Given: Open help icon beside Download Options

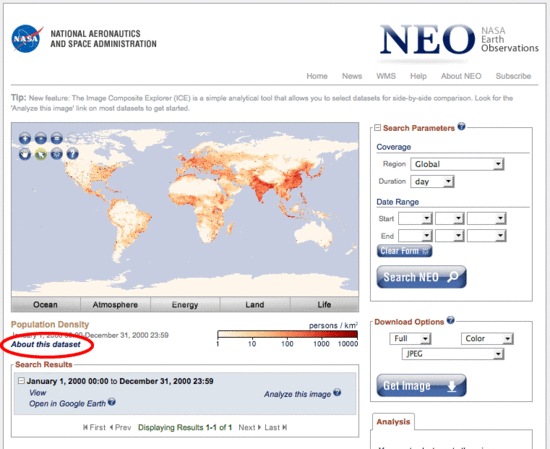Looking at the screenshot, I should pyautogui.click(x=451, y=320).
